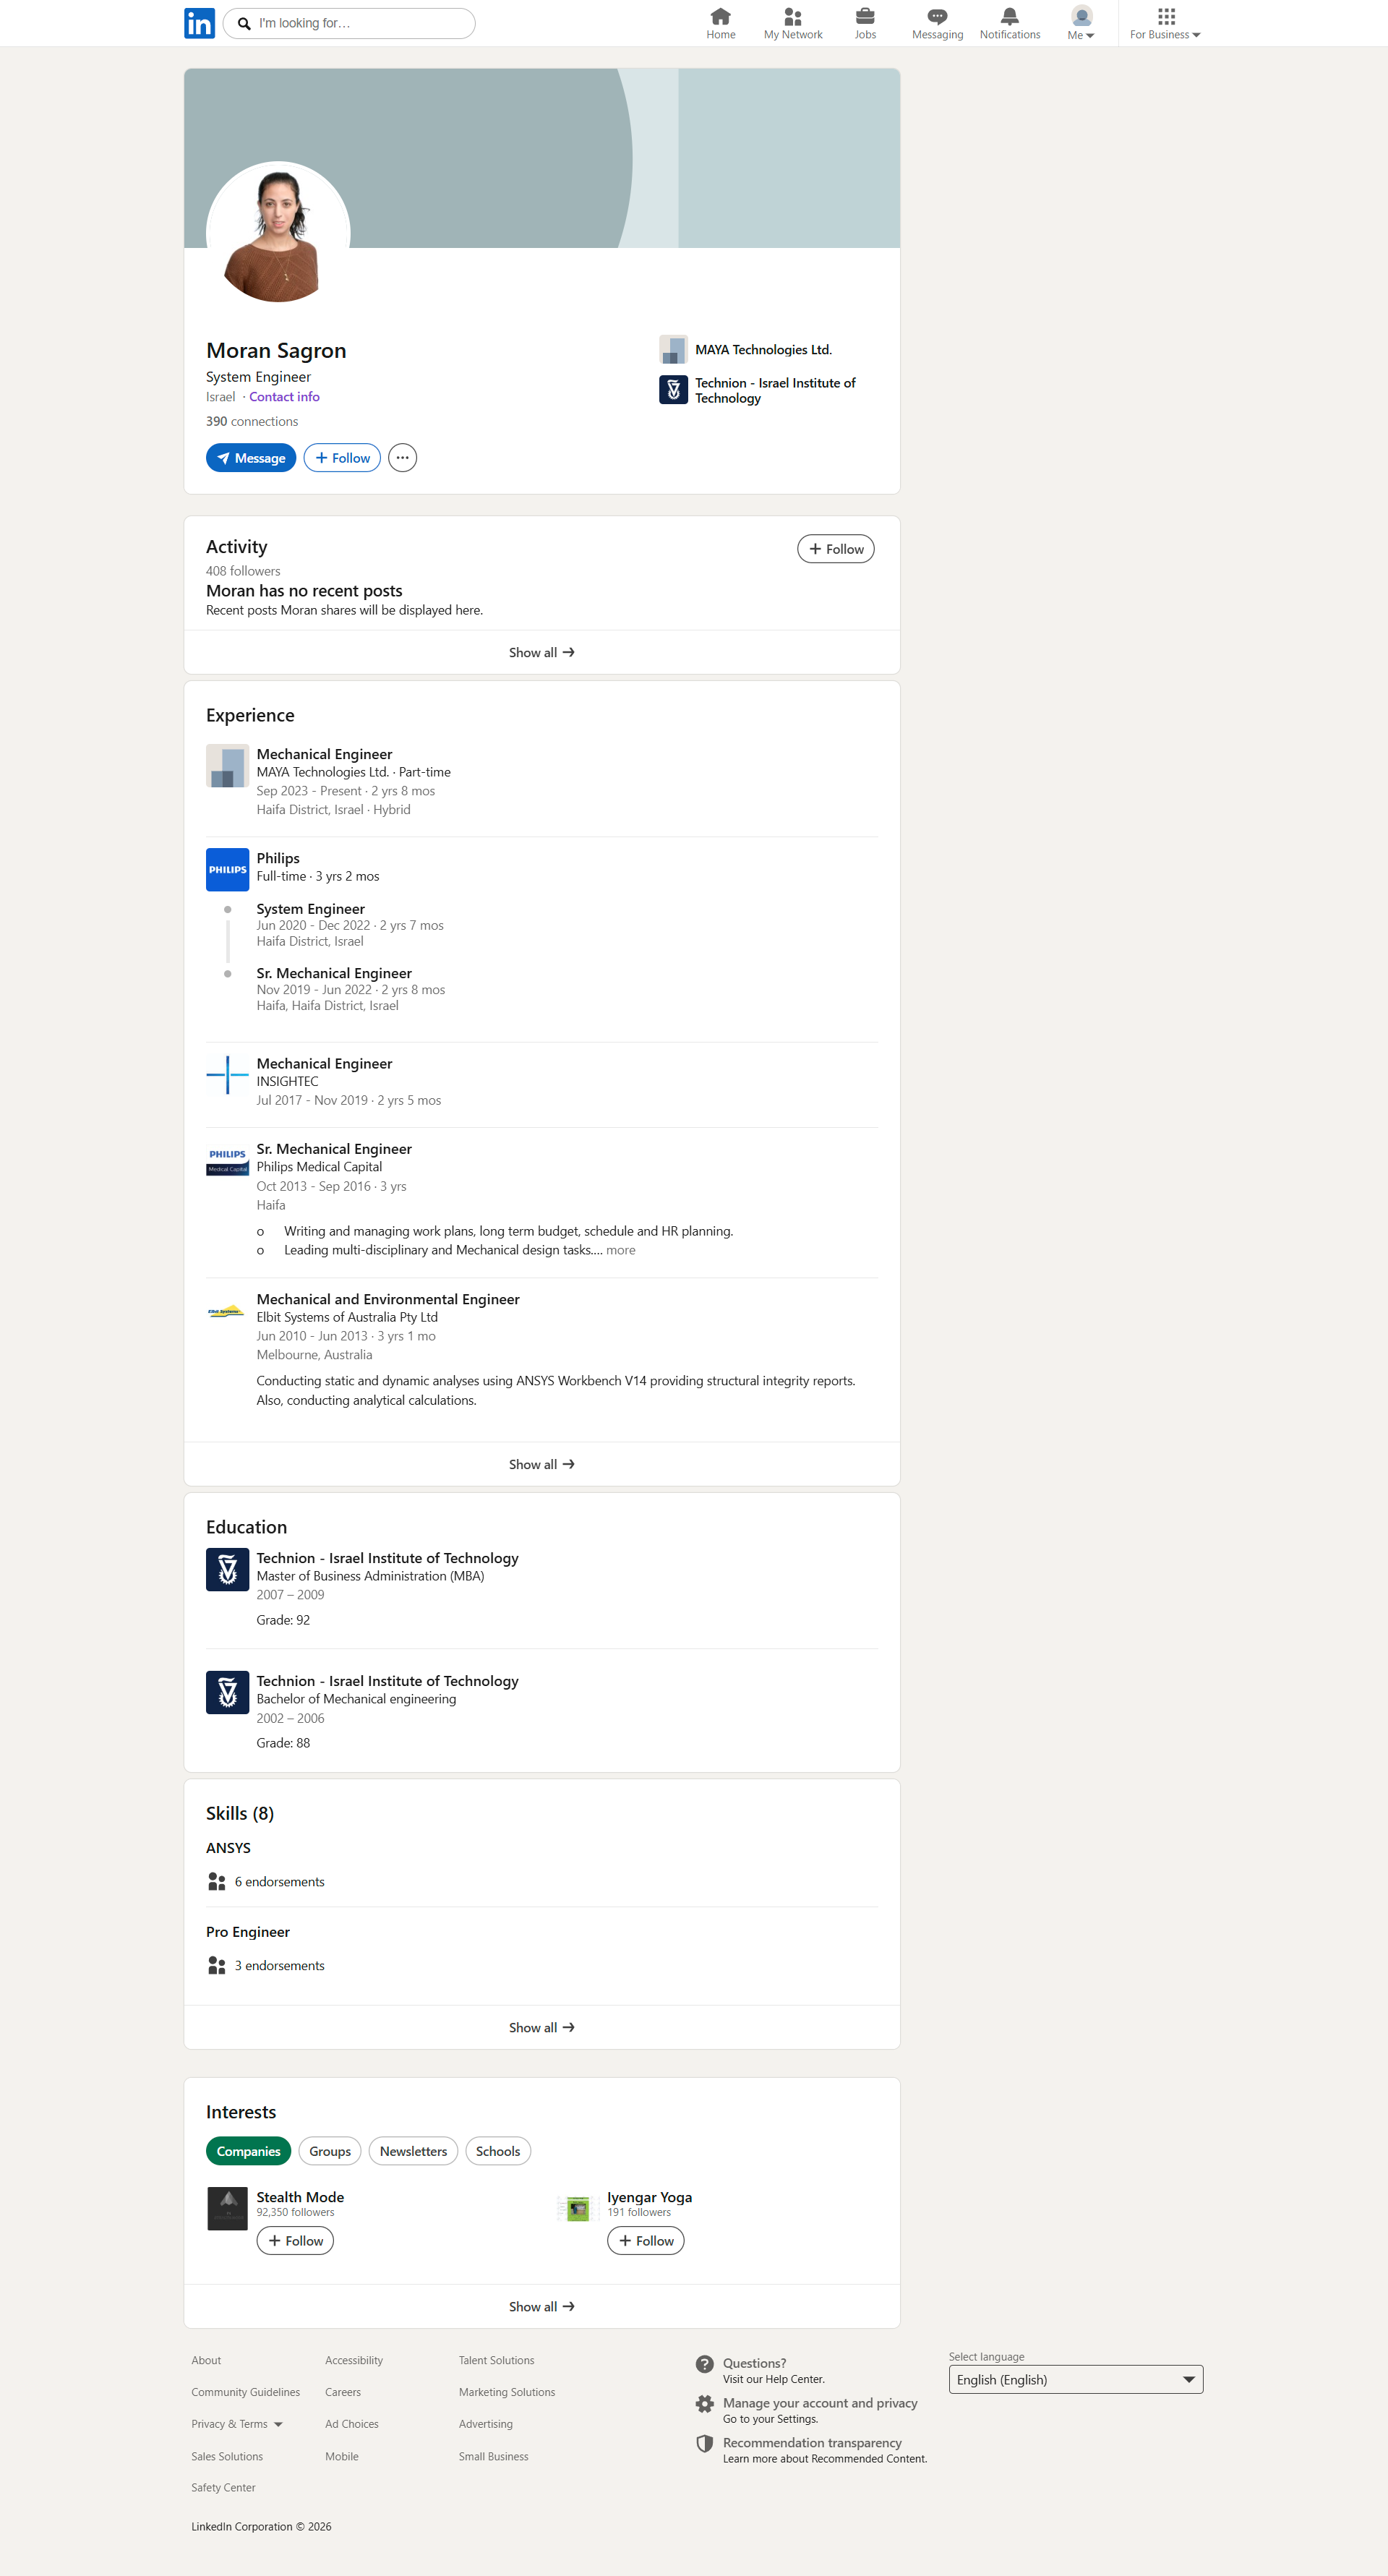Image resolution: width=1388 pixels, height=2576 pixels.
Task: Select the Newsletters interests tab
Action: [413, 2151]
